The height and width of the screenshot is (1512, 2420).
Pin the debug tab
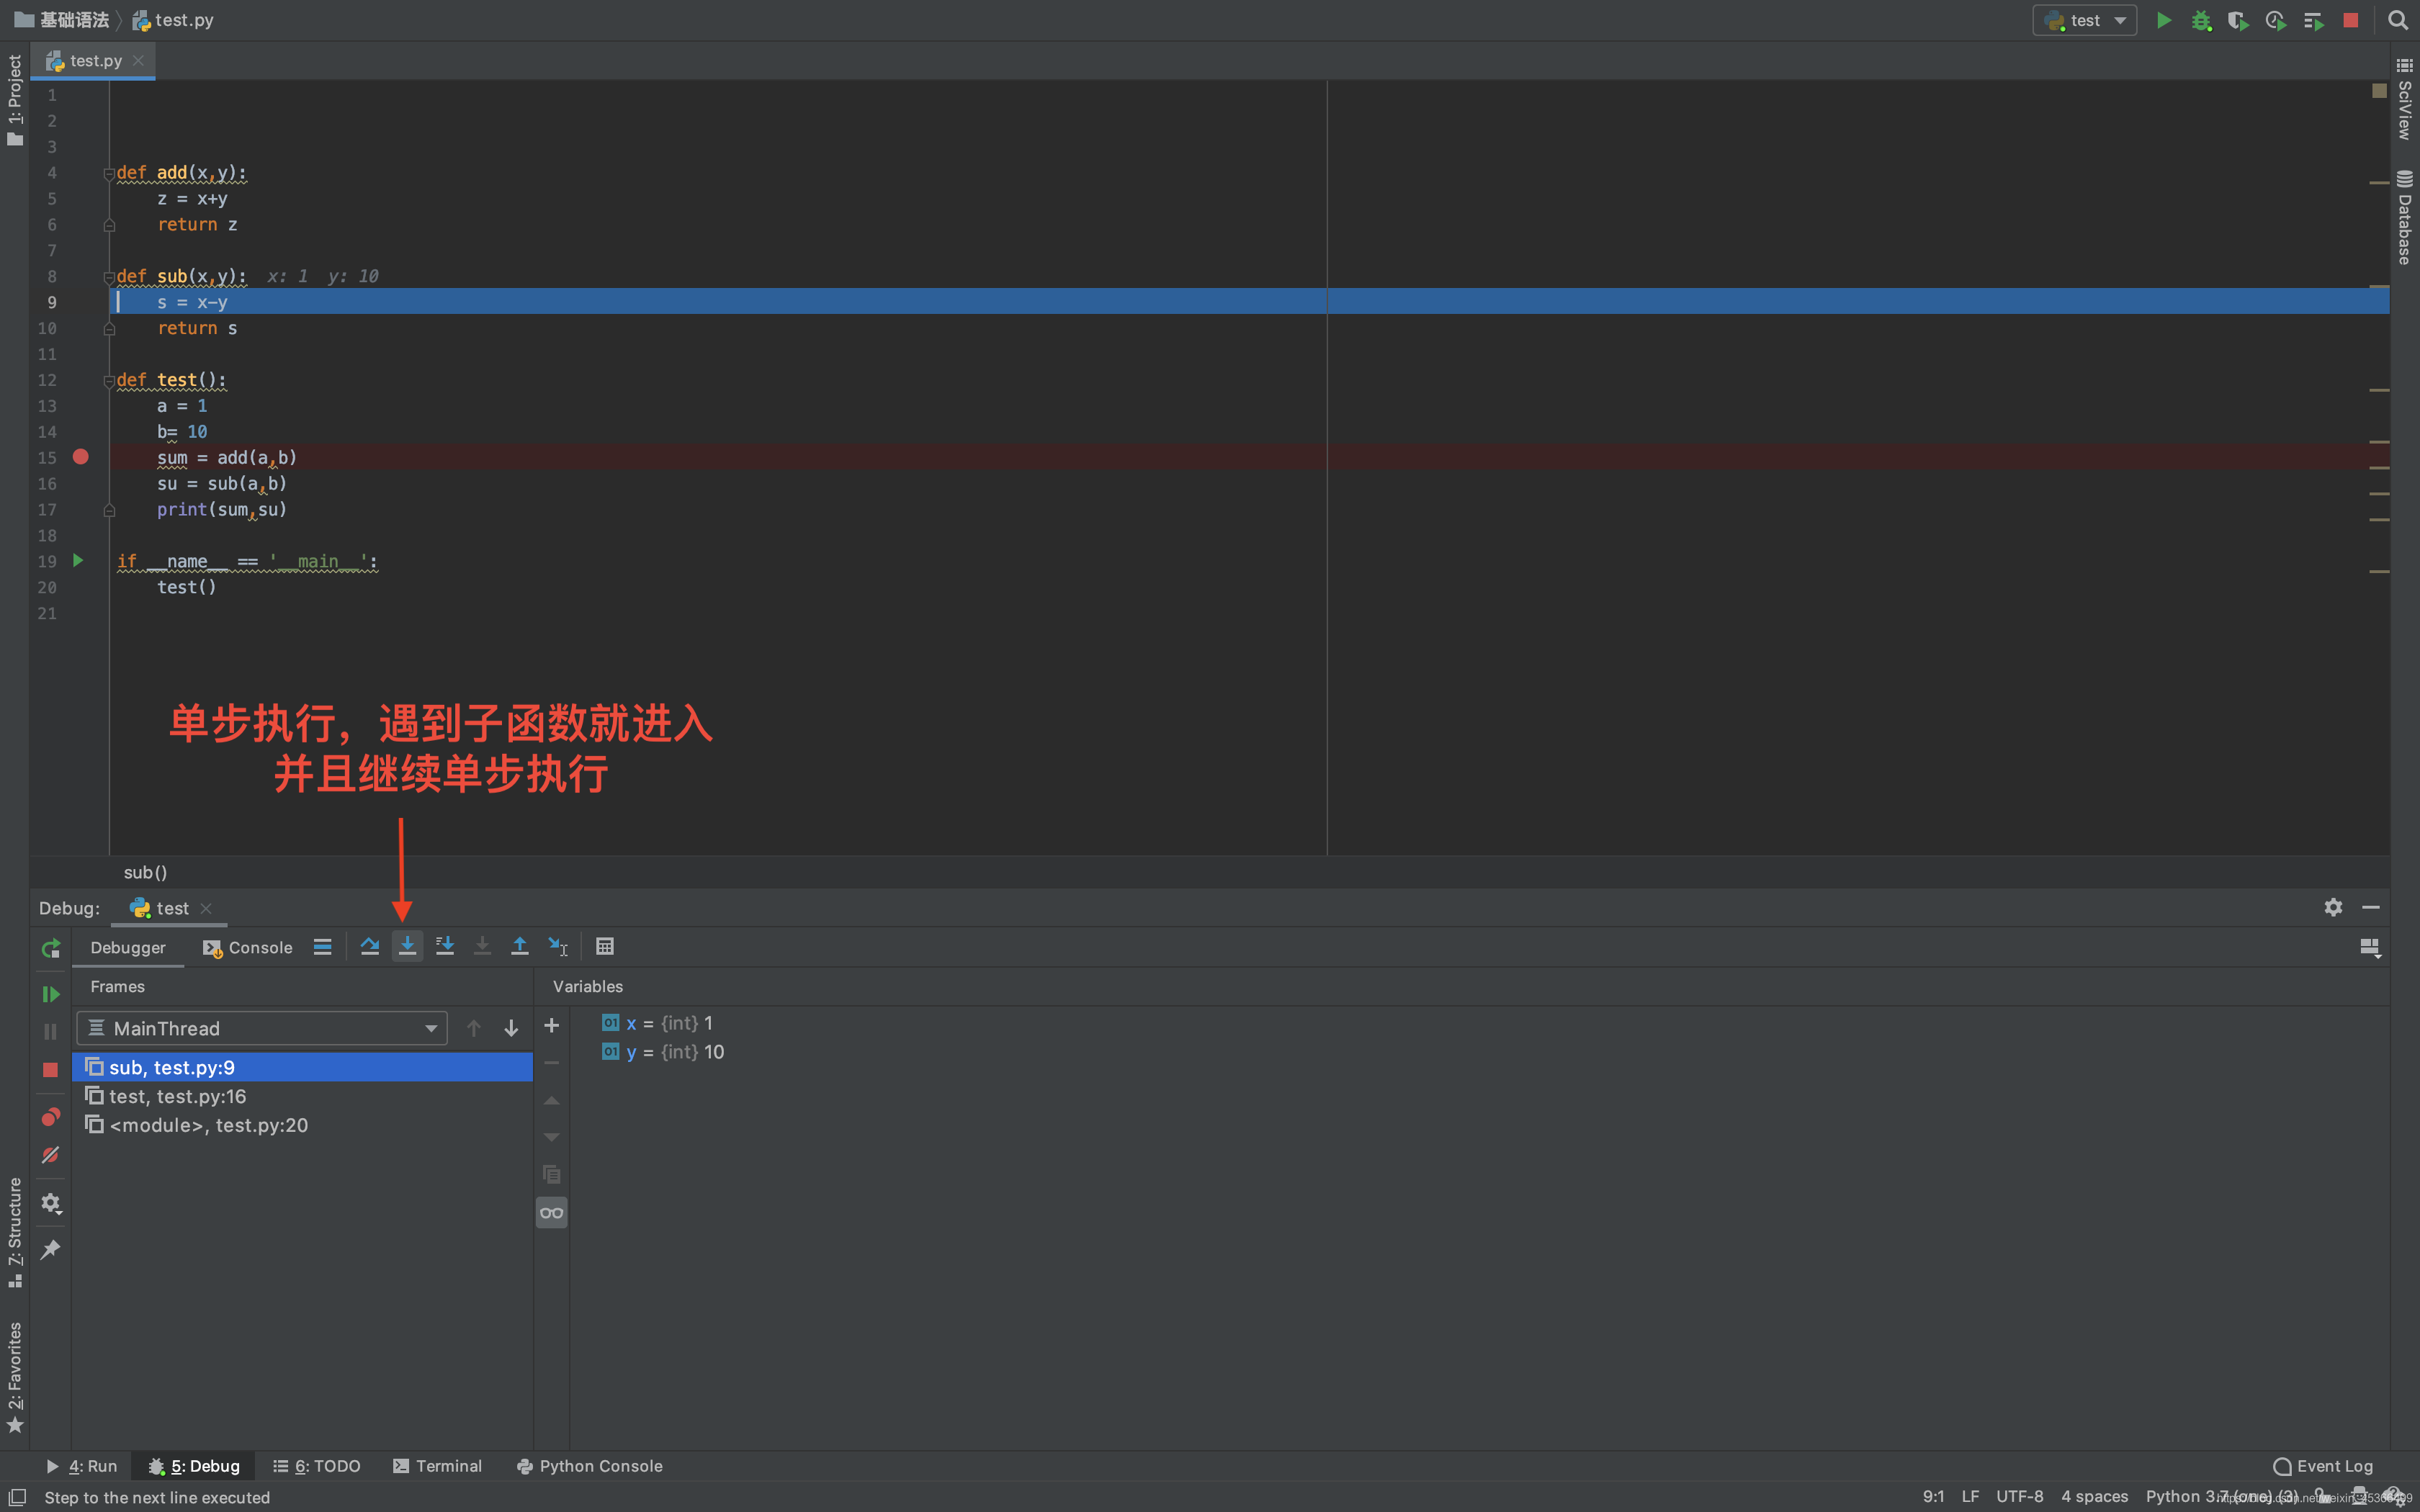(50, 1250)
